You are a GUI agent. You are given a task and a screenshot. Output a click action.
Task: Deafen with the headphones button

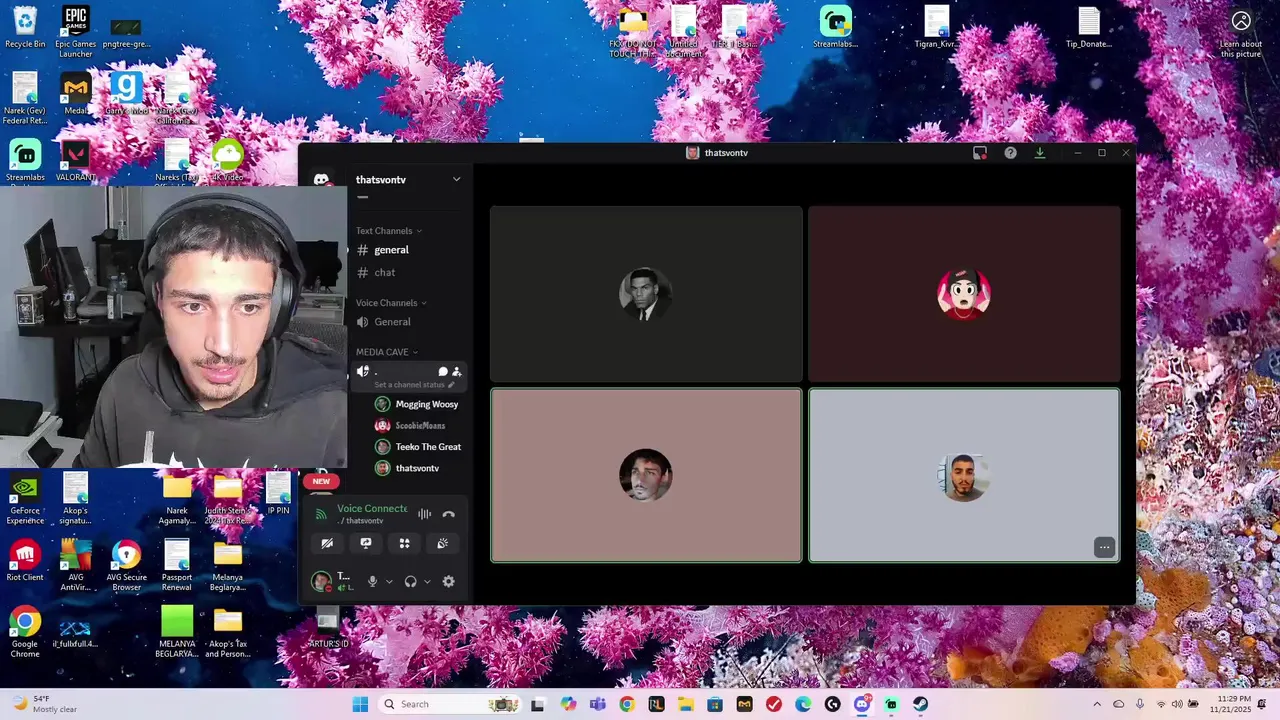tap(410, 581)
